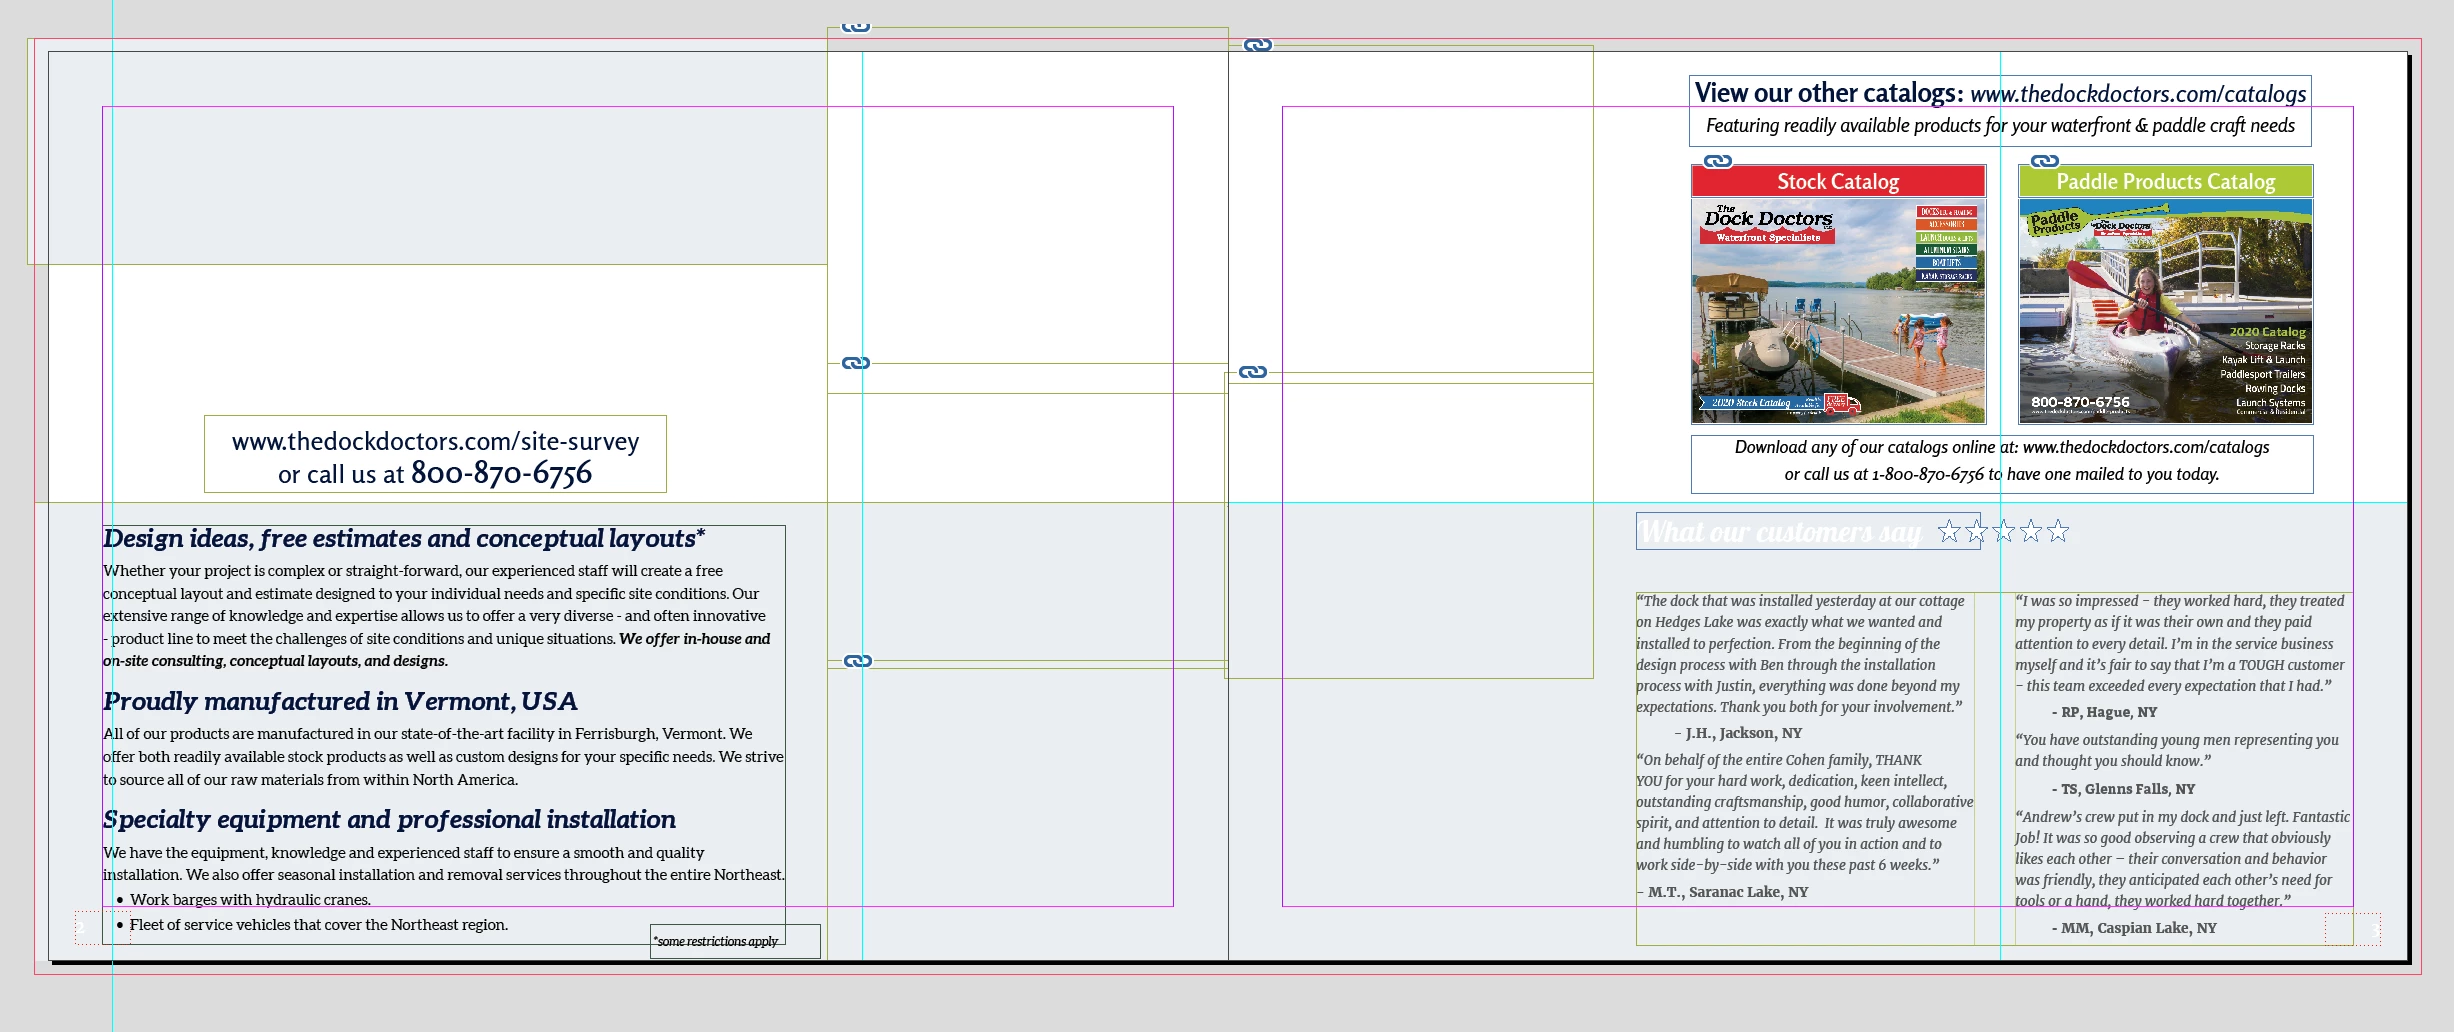Click the '– M.T., Saranac Lake, NY' attribution
Screen dimensions: 2454x1032
(x=1723, y=892)
